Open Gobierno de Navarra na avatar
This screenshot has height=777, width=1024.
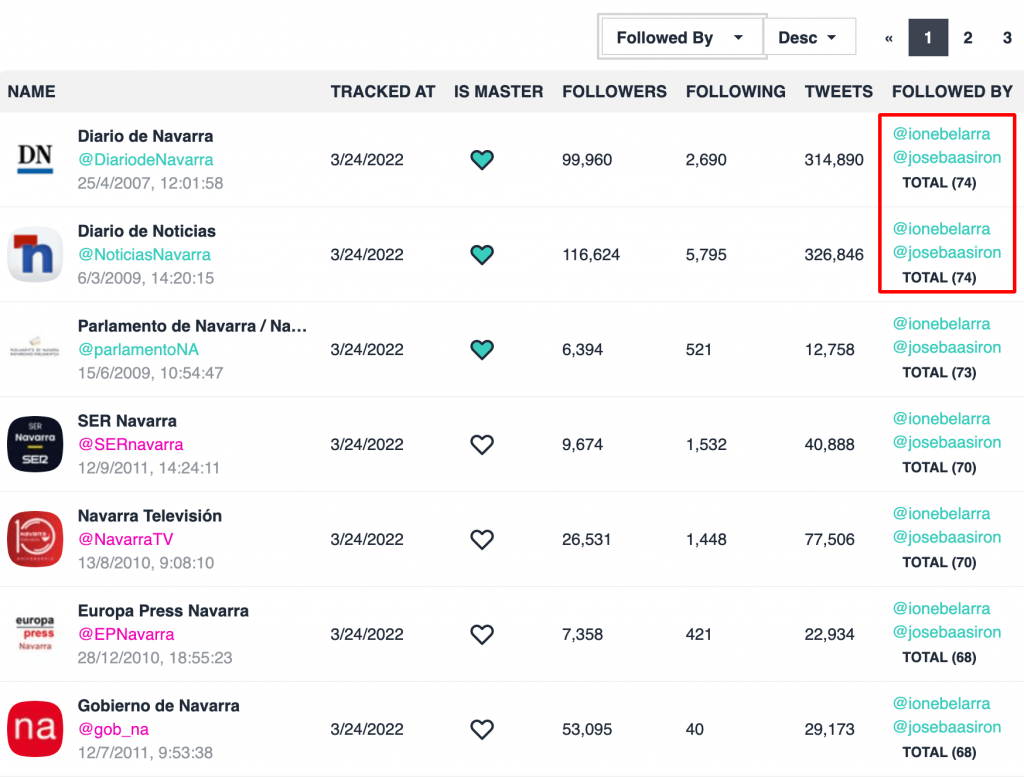[35, 729]
